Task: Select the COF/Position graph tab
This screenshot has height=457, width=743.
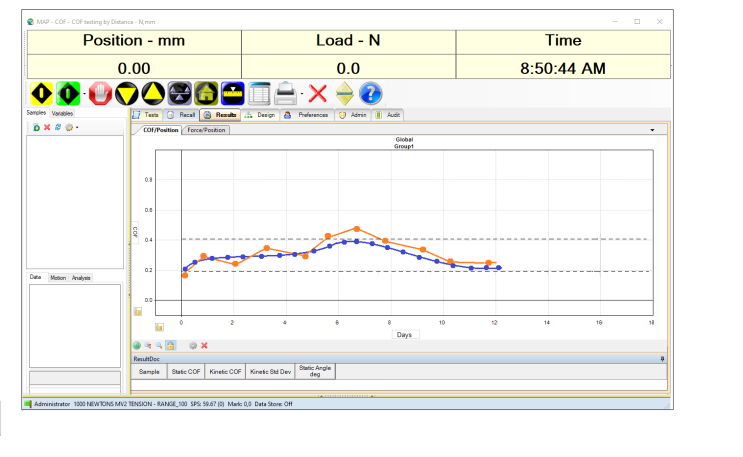Action: tap(160, 130)
